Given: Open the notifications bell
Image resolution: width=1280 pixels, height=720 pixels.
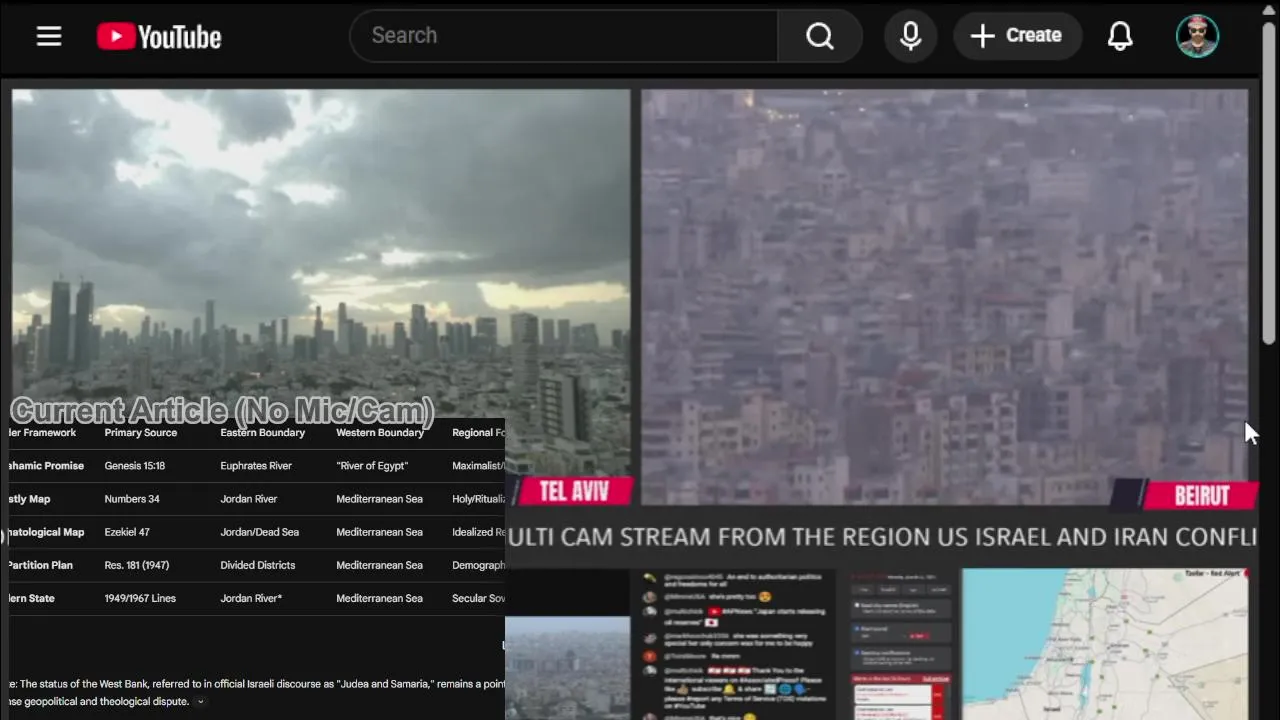Looking at the screenshot, I should [x=1120, y=36].
